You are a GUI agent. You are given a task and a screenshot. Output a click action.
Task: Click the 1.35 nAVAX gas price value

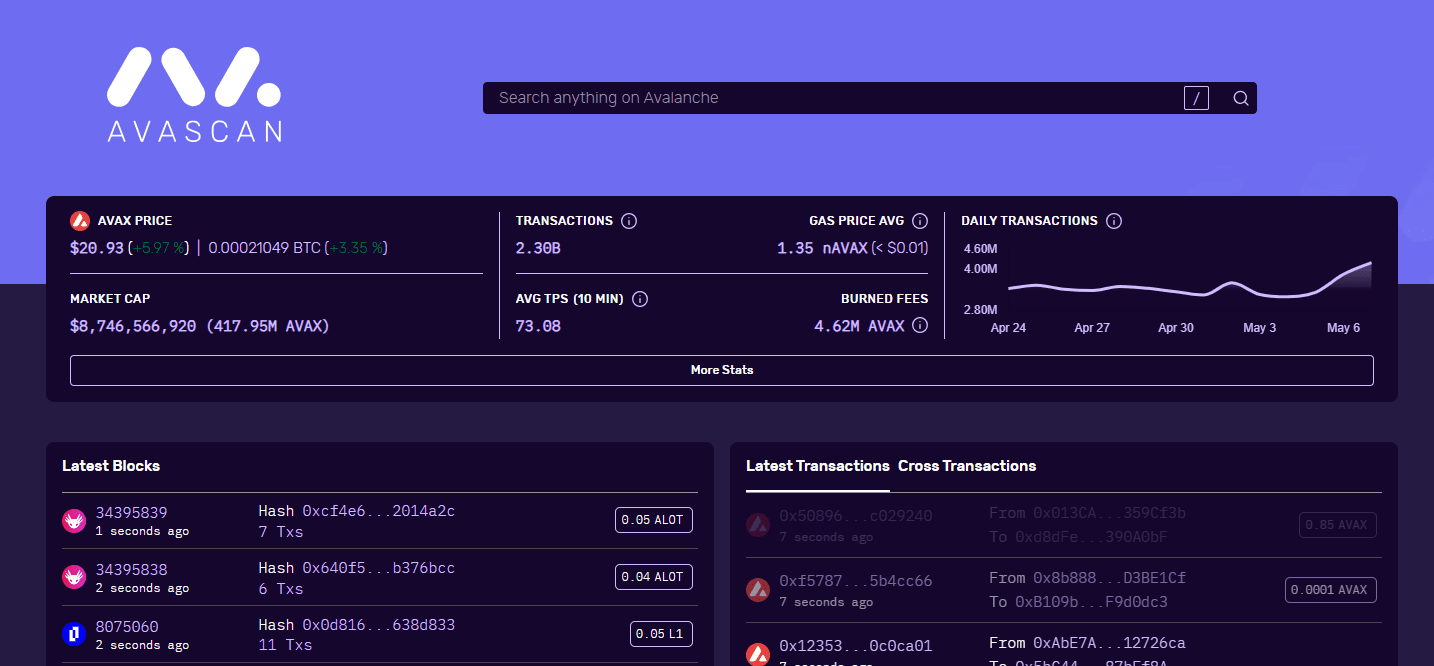(x=821, y=247)
